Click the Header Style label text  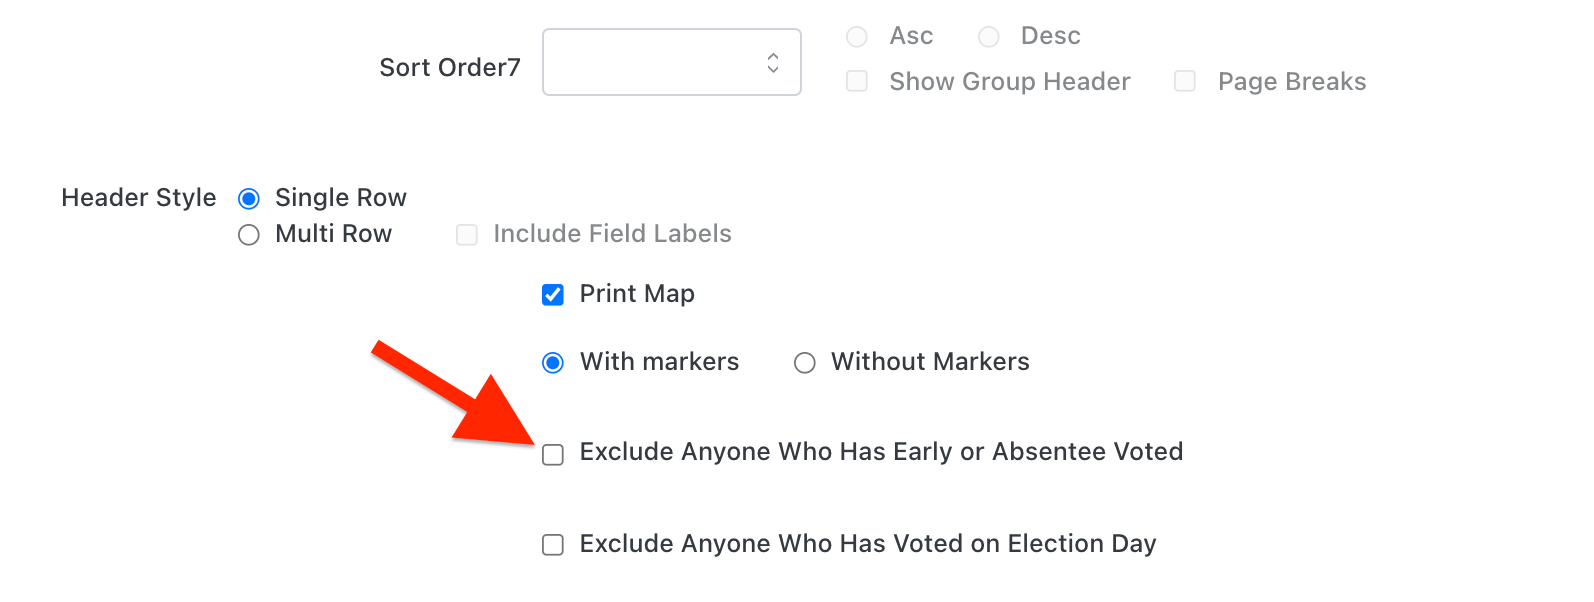click(x=139, y=198)
